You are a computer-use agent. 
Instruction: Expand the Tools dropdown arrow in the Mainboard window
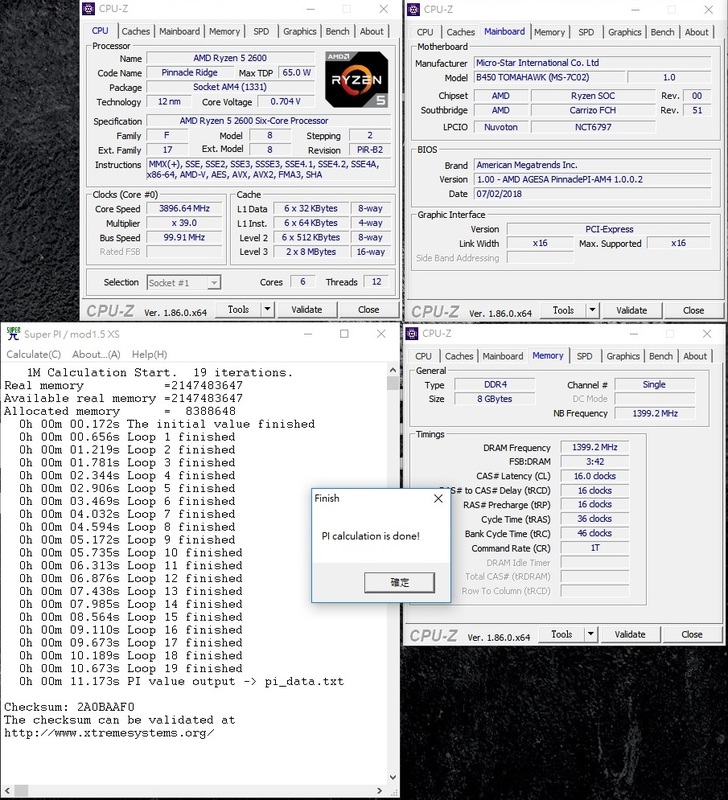coord(595,310)
